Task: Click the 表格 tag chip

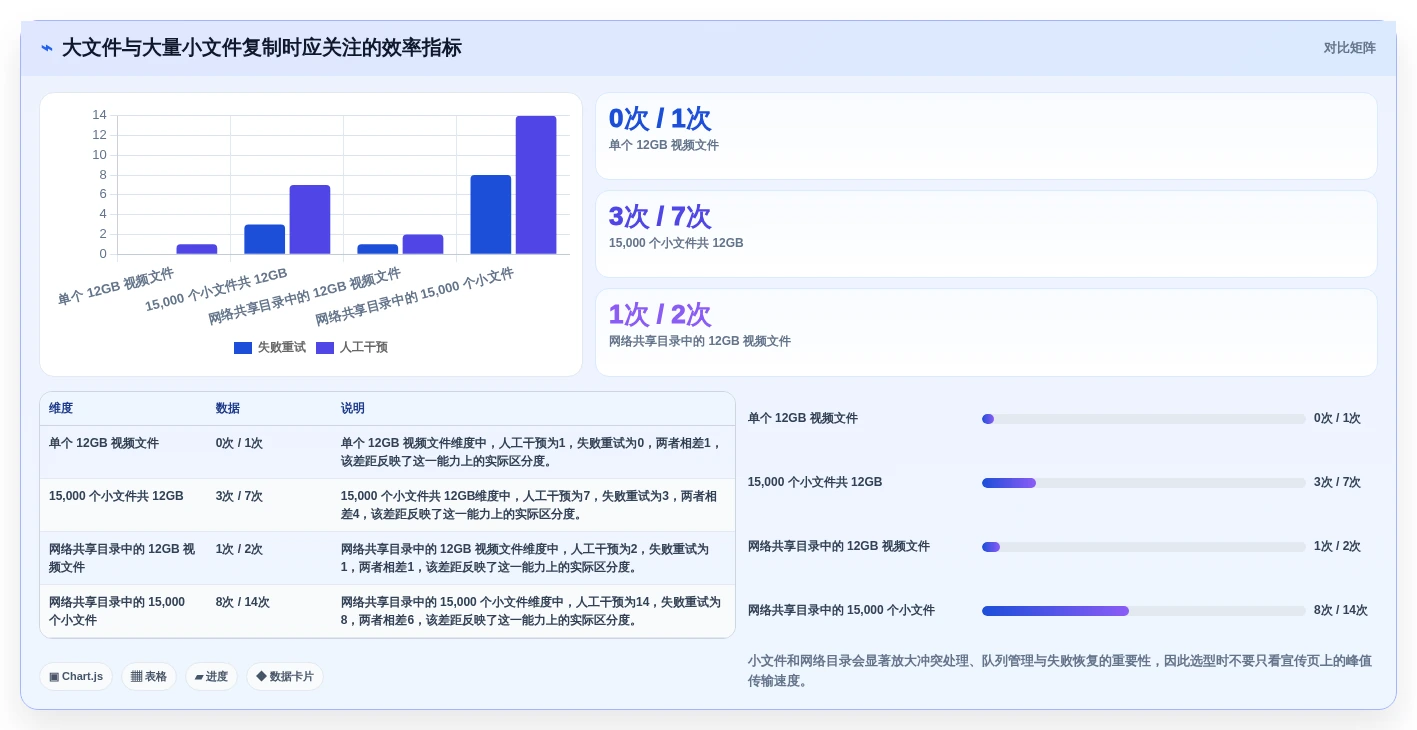Action: 149,677
